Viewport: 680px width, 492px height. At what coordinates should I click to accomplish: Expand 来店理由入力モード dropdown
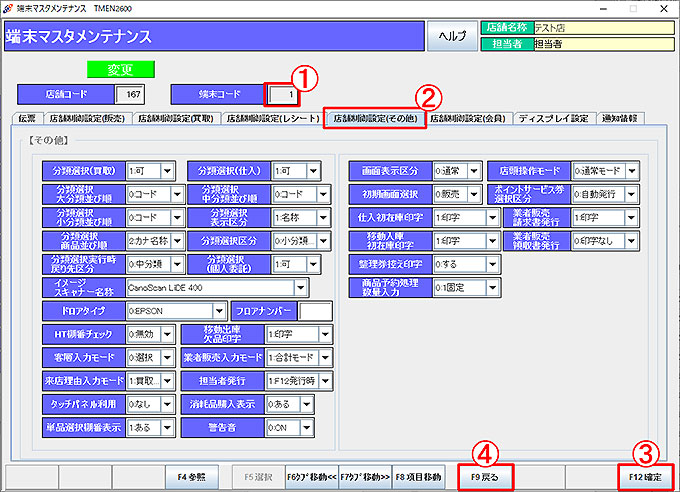coord(167,381)
